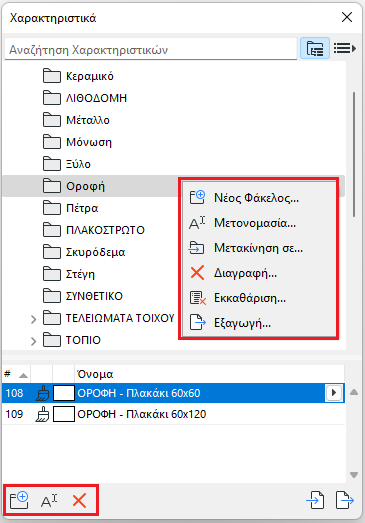365x523 pixels.
Task: Click the Κεραμικό folder icon
Action: coord(52,76)
